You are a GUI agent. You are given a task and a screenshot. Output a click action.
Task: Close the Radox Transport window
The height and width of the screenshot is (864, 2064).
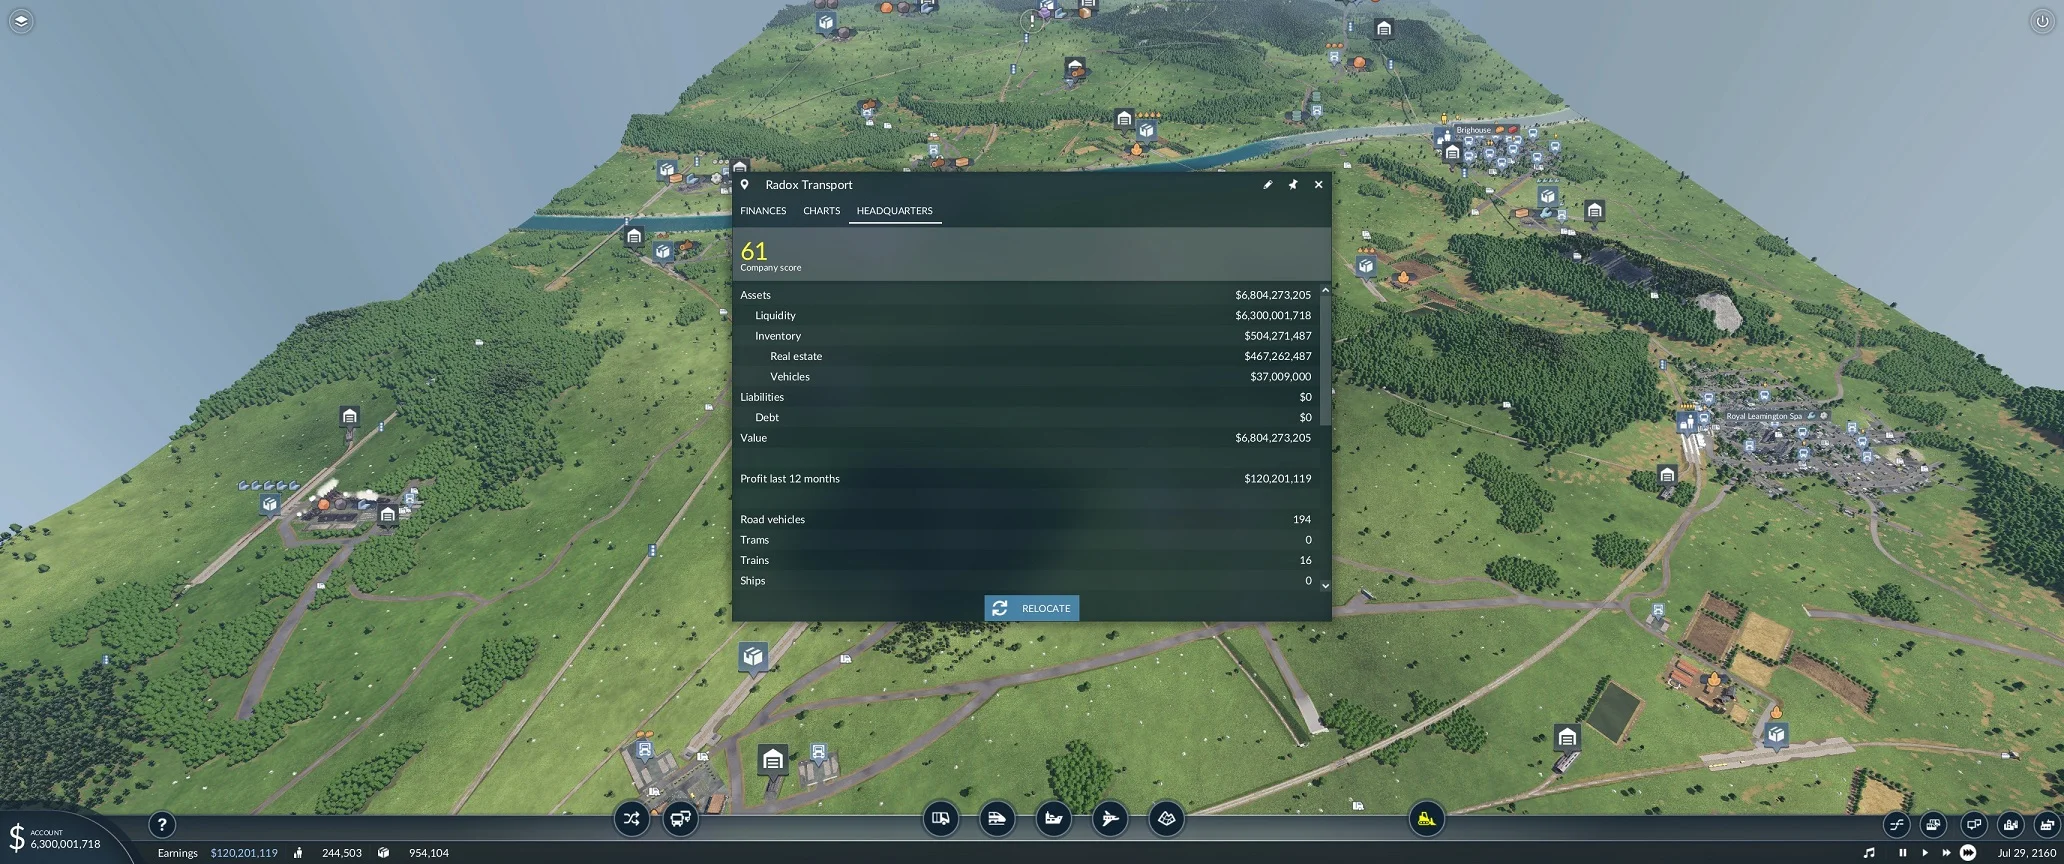click(1319, 185)
